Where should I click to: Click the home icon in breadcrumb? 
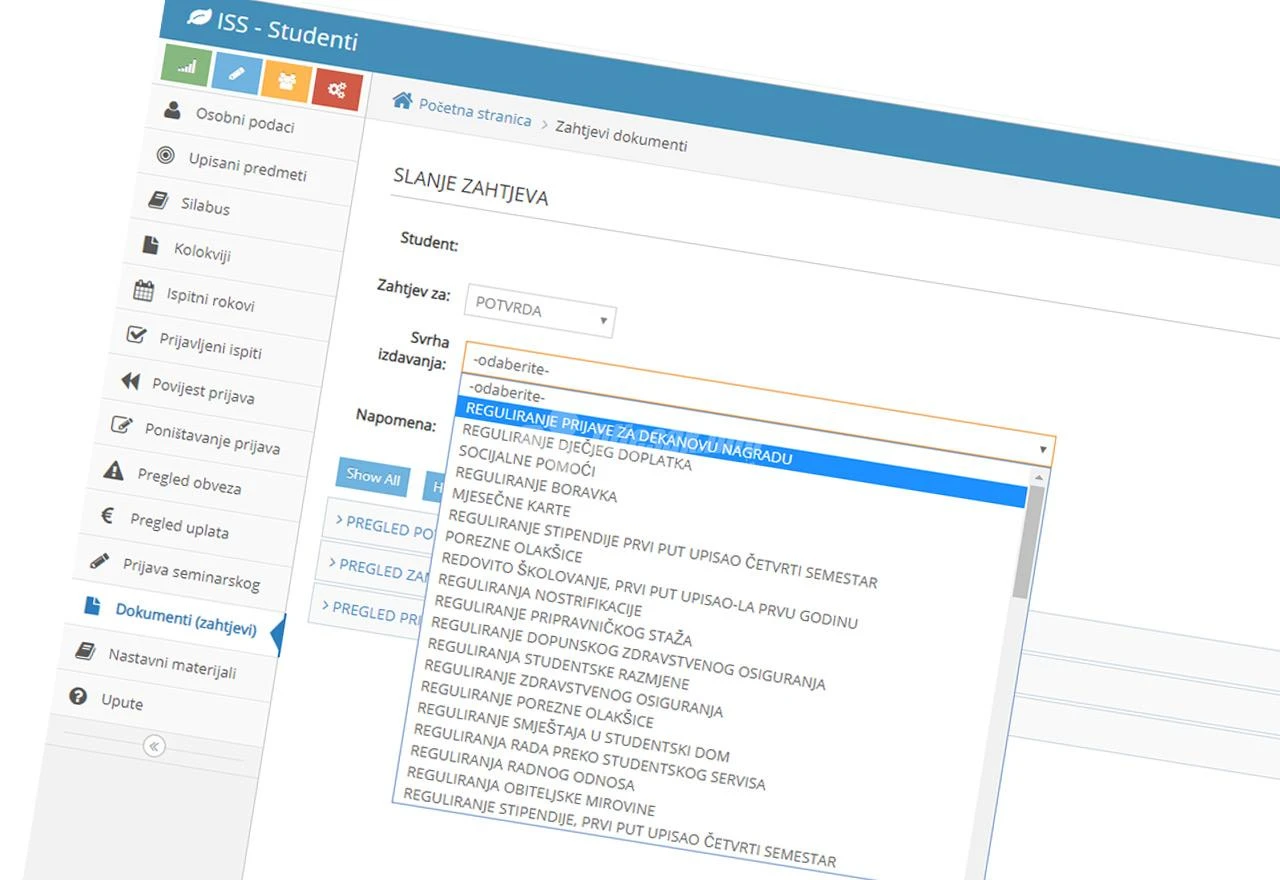tap(402, 100)
